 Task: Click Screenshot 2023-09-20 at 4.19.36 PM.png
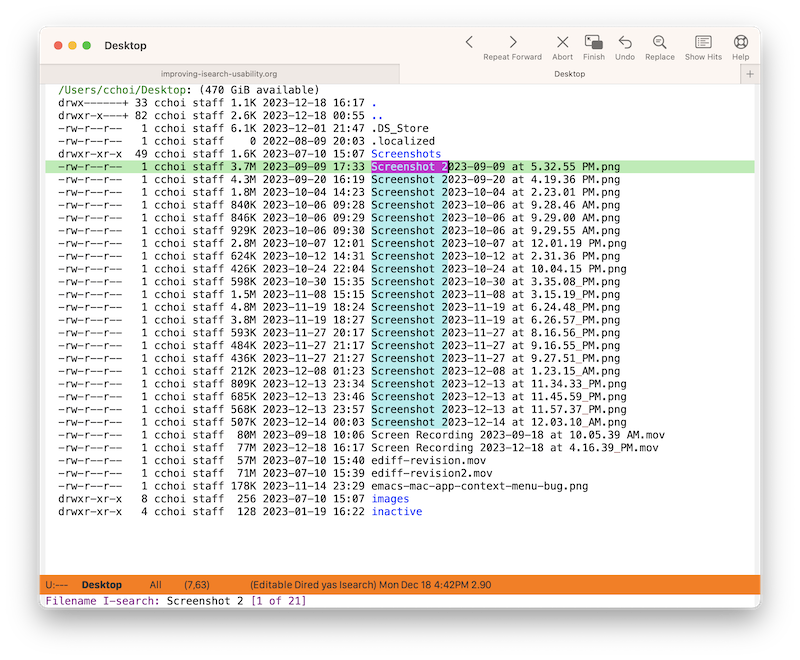coord(495,180)
